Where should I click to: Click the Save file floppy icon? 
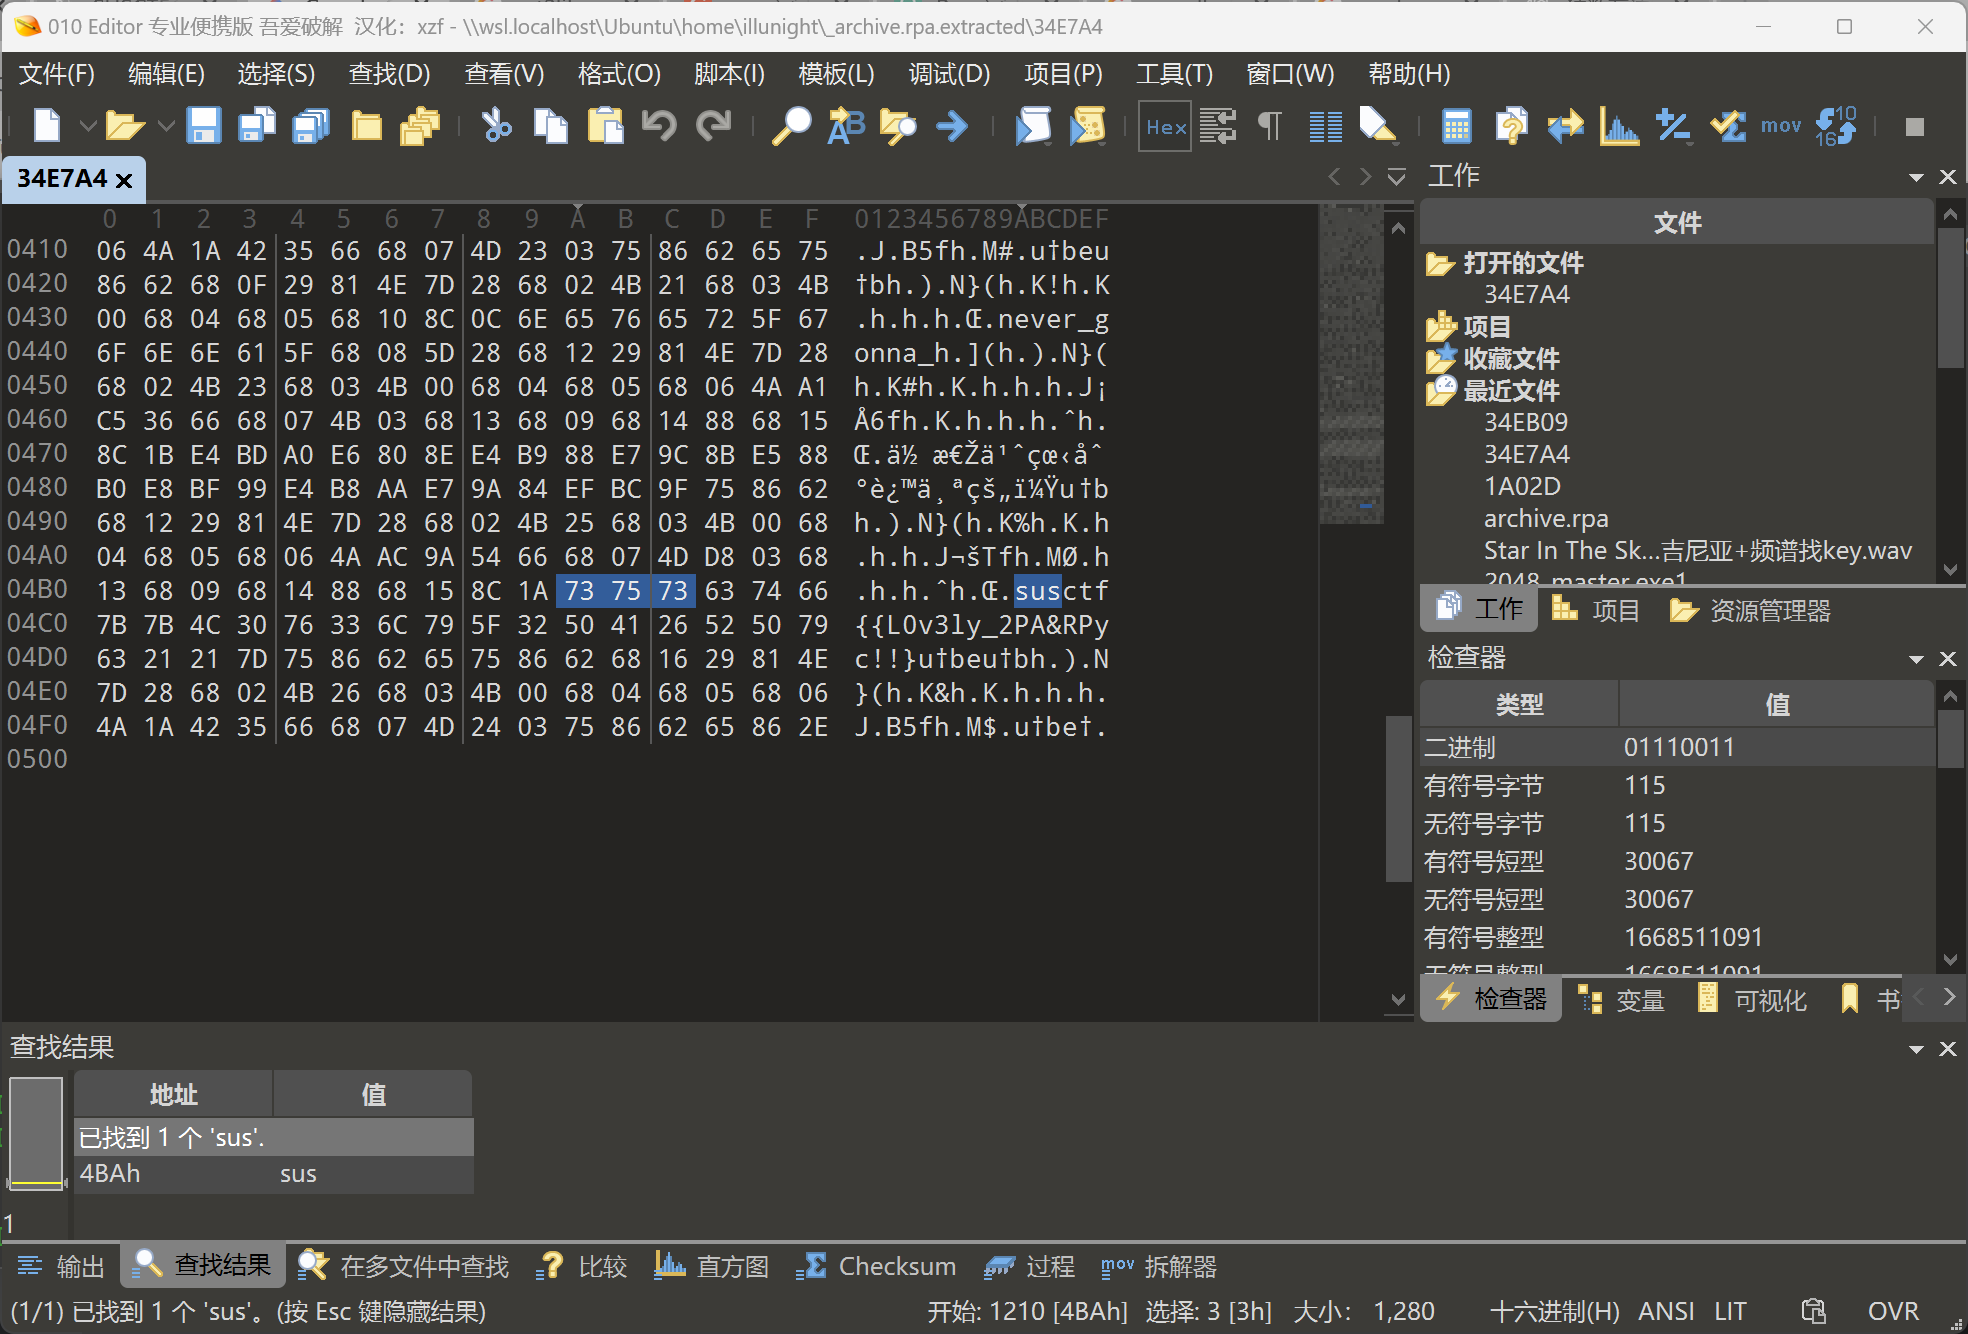[203, 126]
